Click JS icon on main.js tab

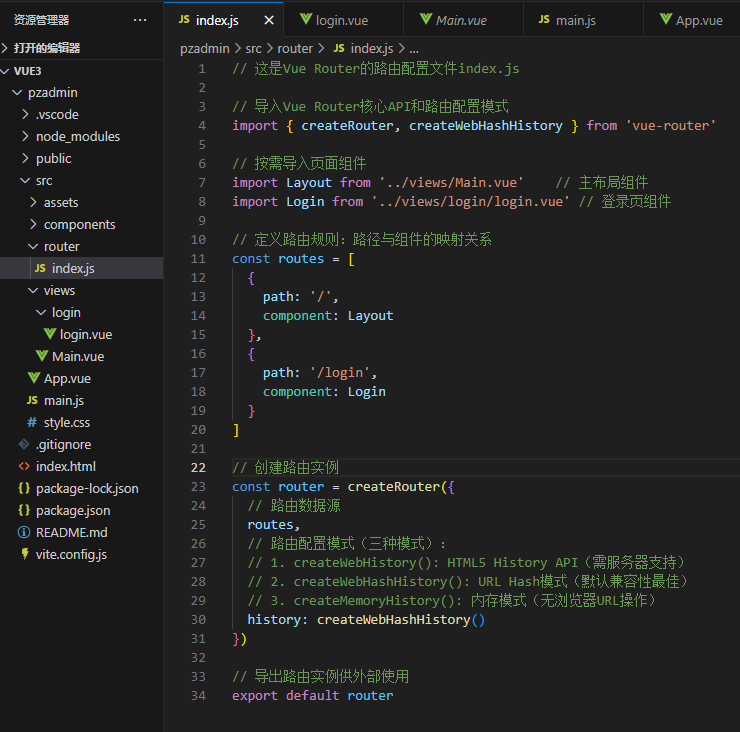pyautogui.click(x=544, y=19)
